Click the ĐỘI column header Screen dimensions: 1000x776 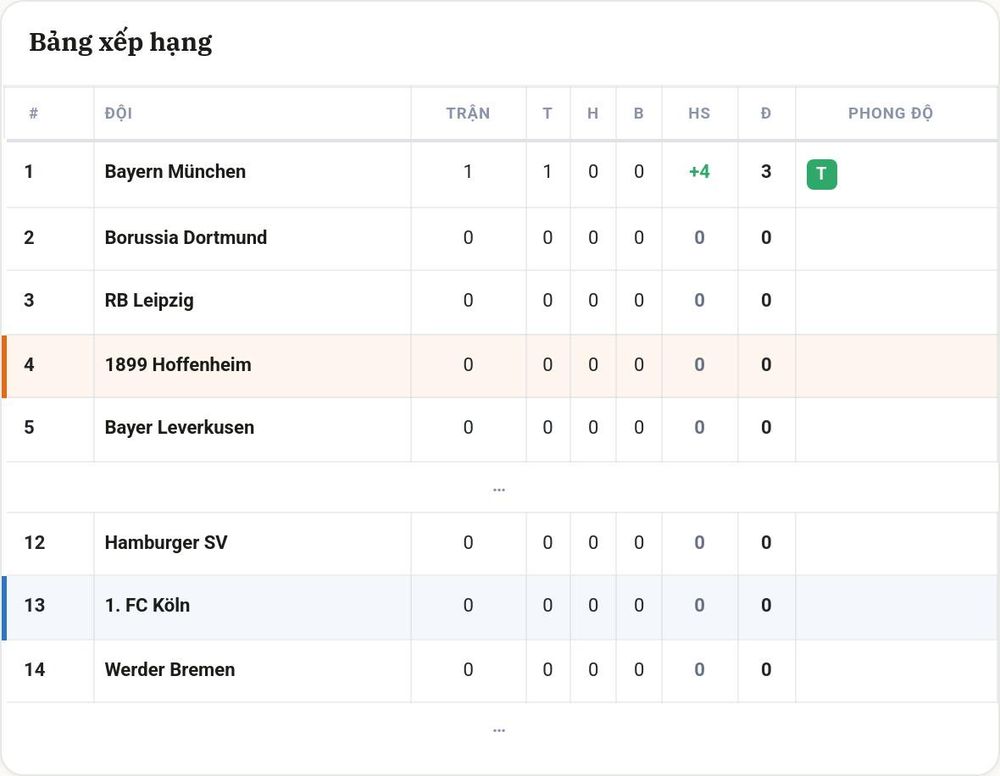point(119,113)
